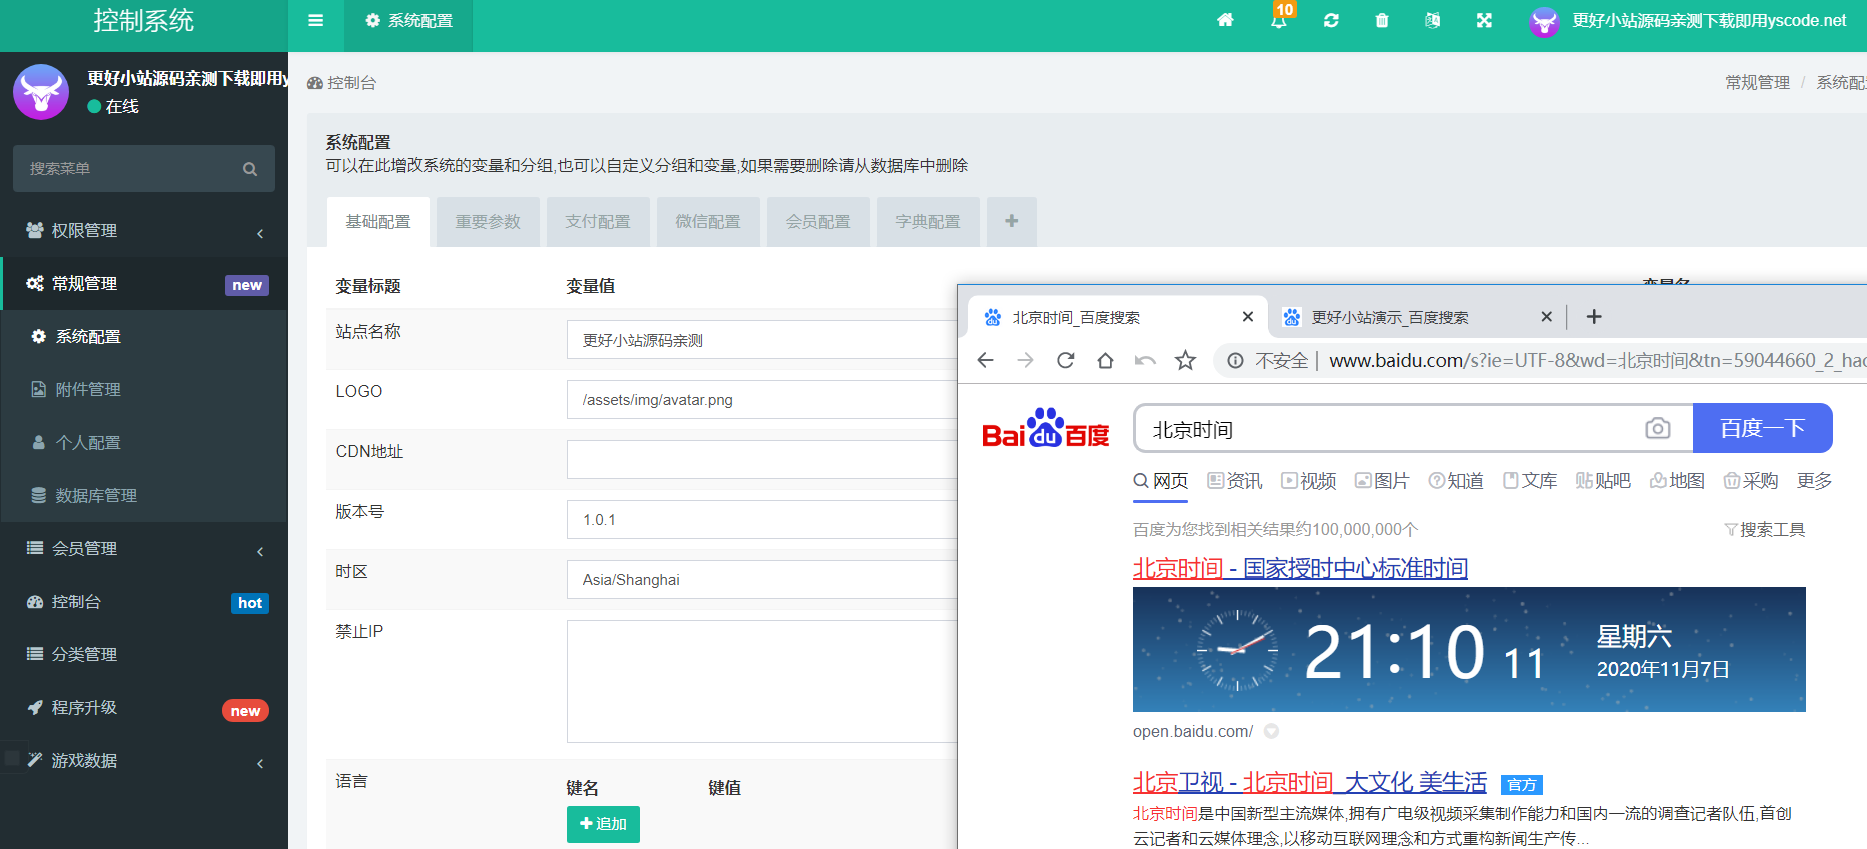Click browser home icon

pyautogui.click(x=1105, y=360)
